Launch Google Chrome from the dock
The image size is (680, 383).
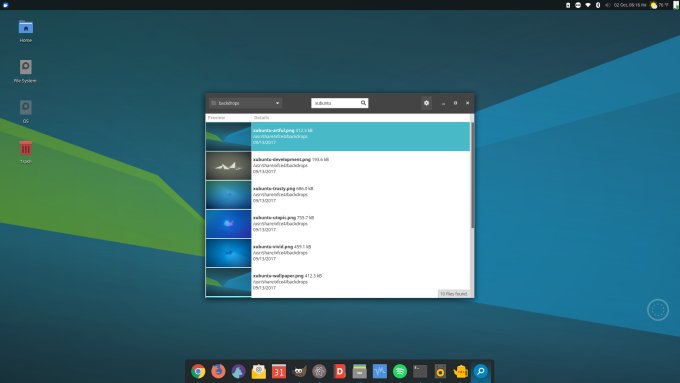198,371
